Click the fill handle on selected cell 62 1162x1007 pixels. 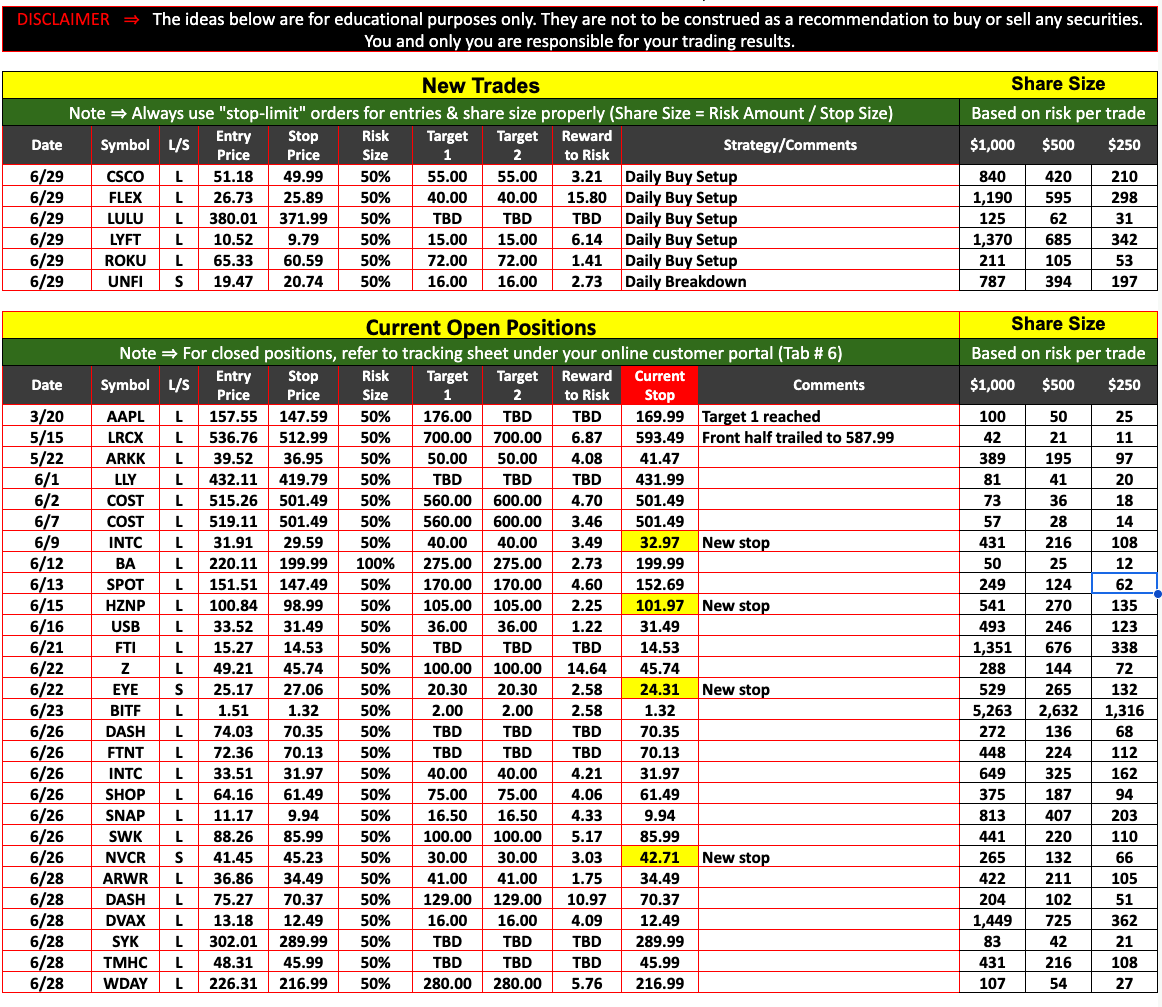(1157, 594)
